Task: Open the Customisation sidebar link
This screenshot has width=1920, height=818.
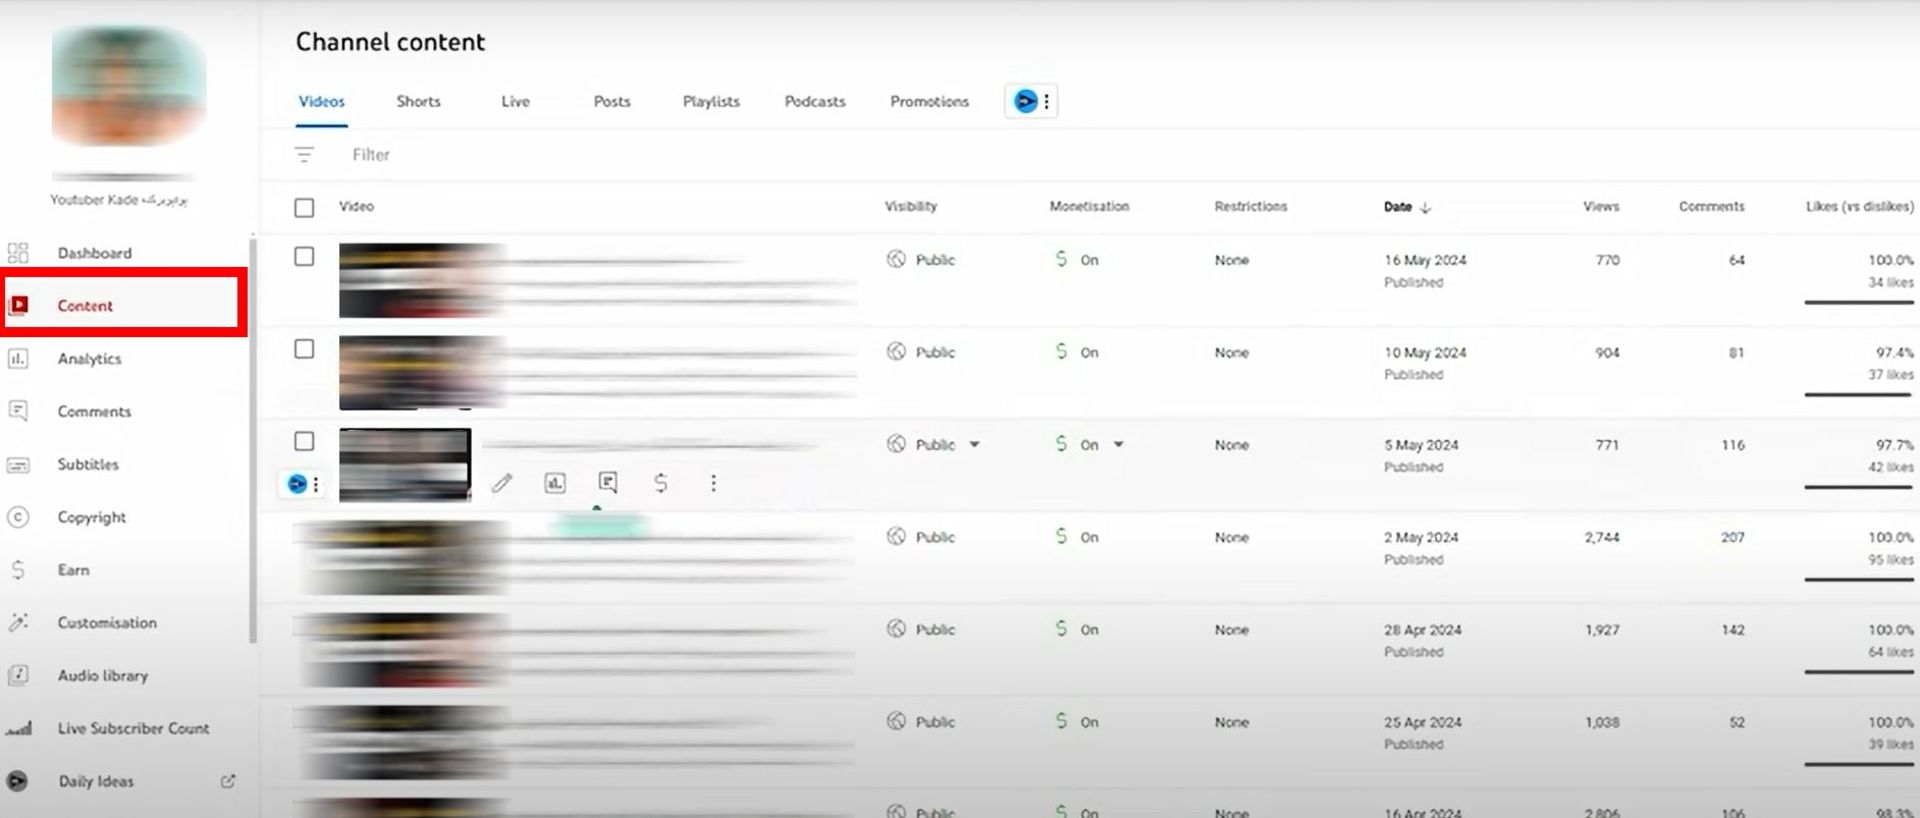Action: [107, 622]
